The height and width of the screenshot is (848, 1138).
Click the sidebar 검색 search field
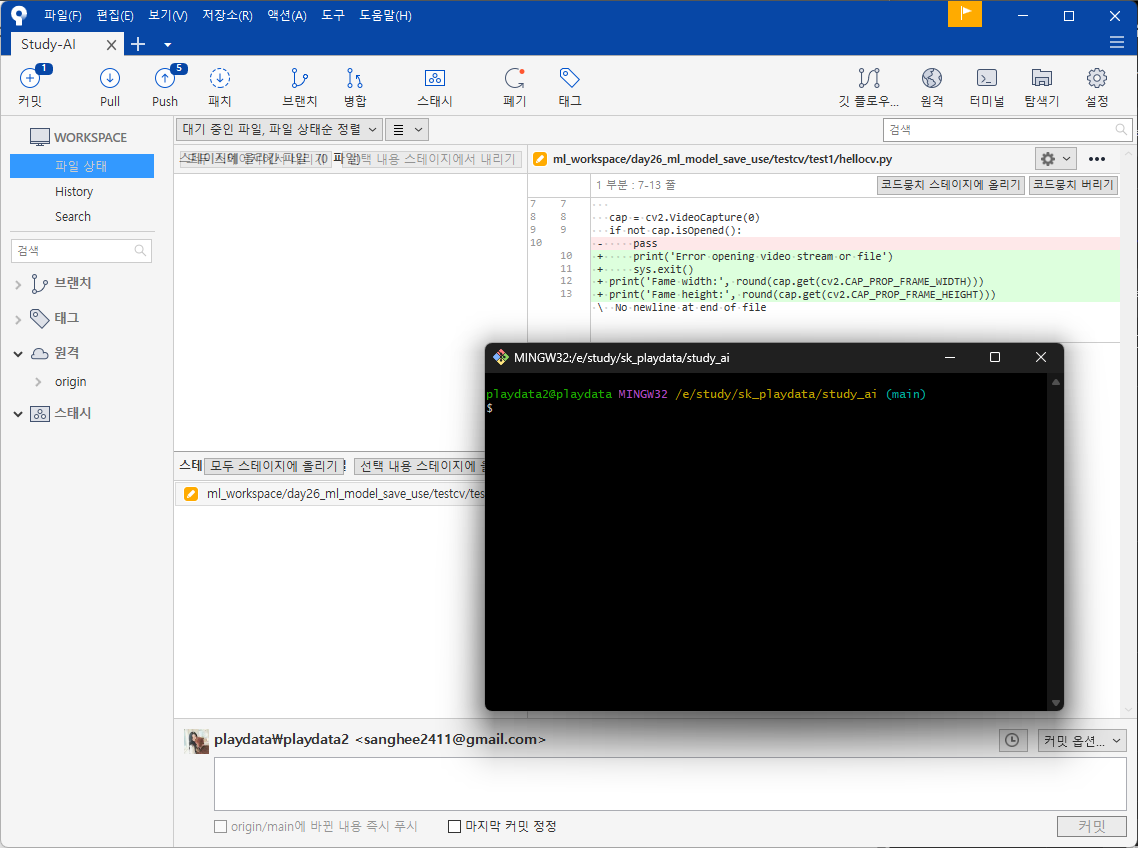point(81,250)
